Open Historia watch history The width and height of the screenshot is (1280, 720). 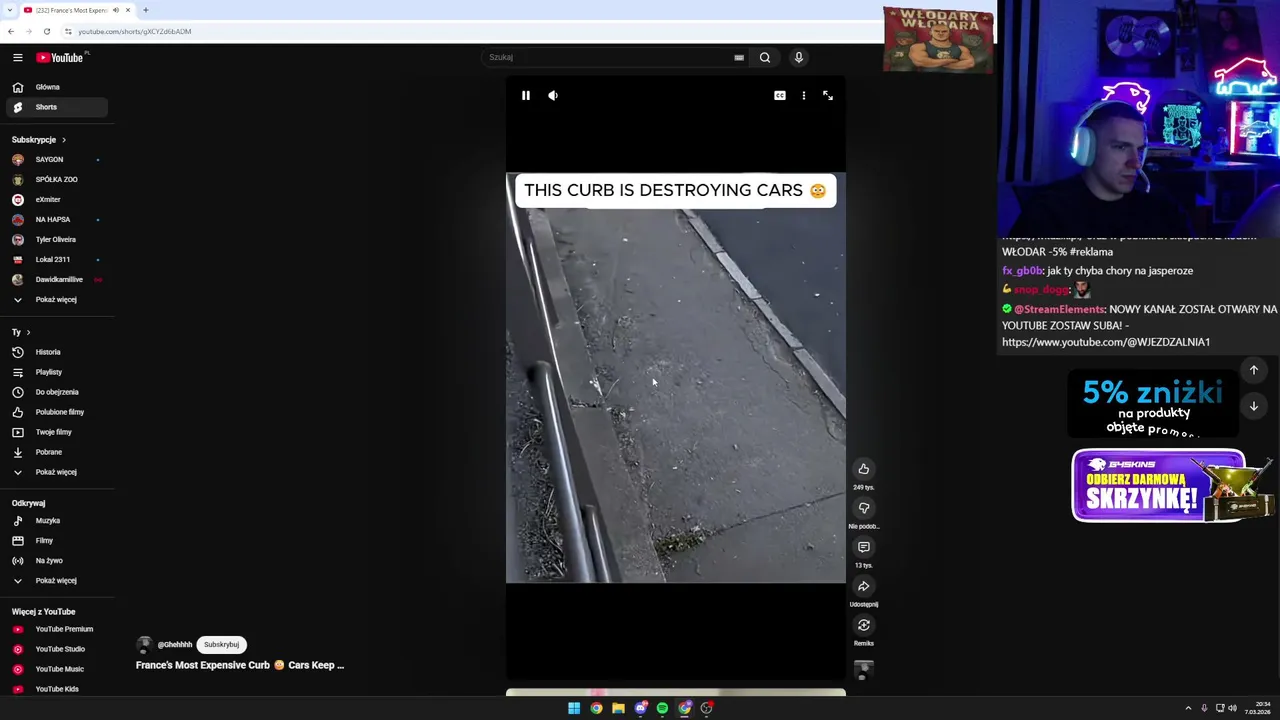coord(56,352)
